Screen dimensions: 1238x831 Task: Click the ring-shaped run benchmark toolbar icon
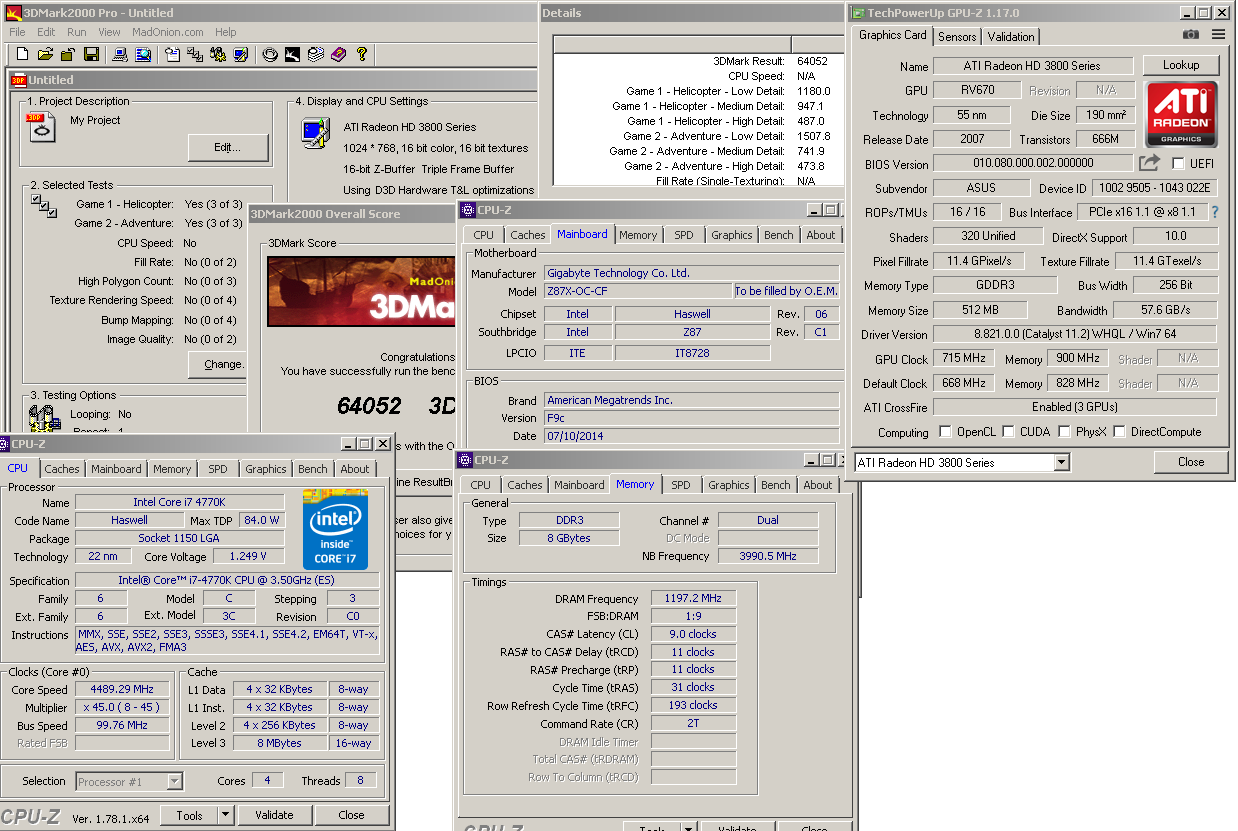pyautogui.click(x=270, y=54)
